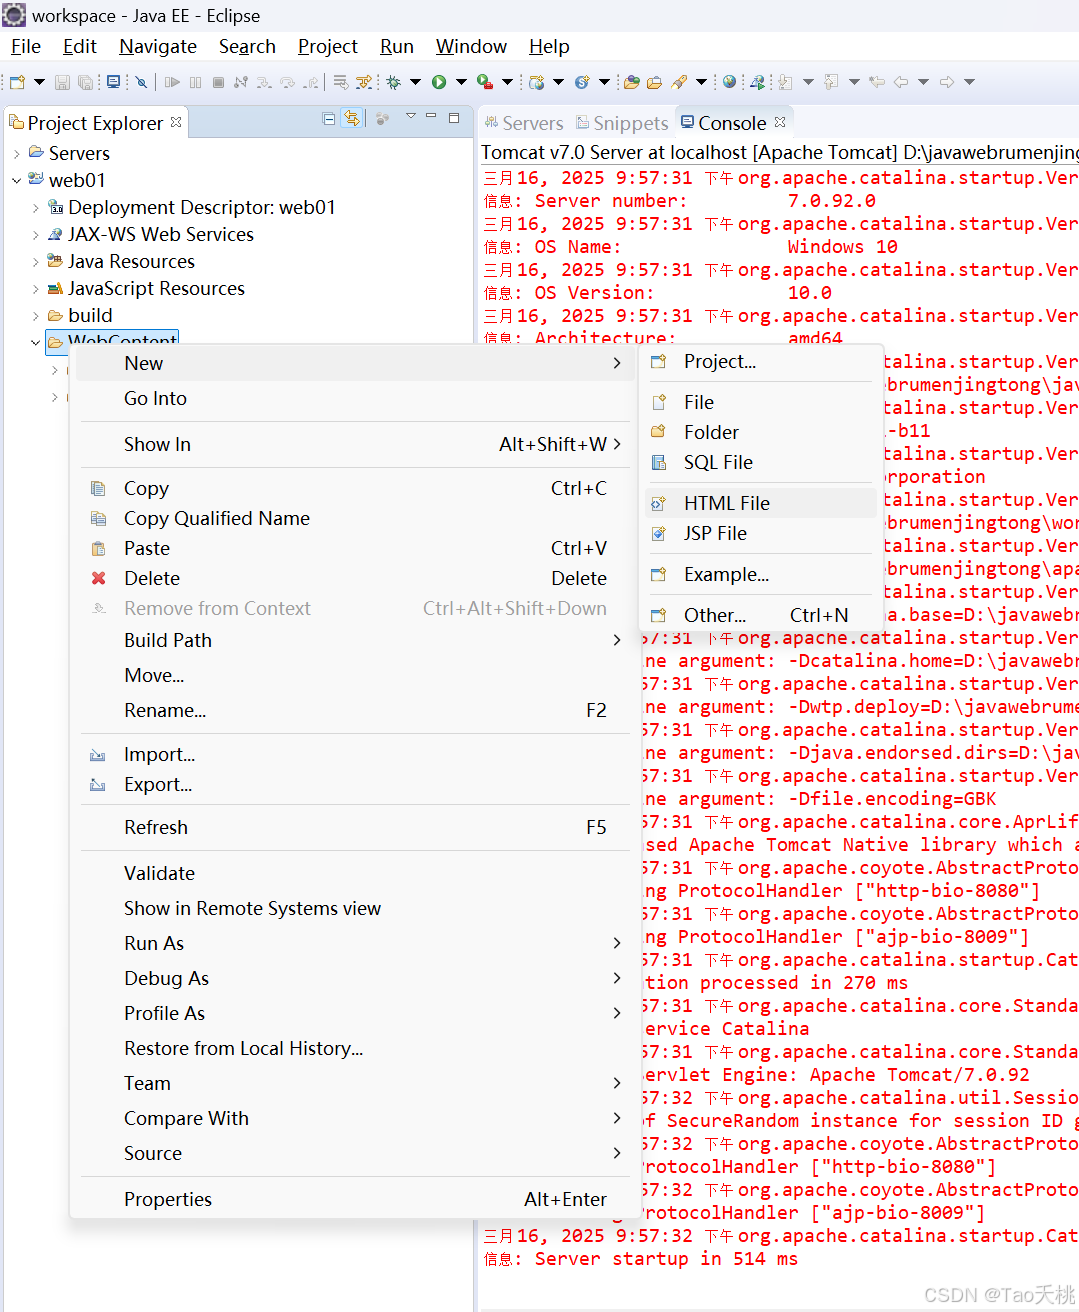Click the Open Type folder toolbar icon
Viewport: 1079px width, 1312px height.
click(631, 82)
